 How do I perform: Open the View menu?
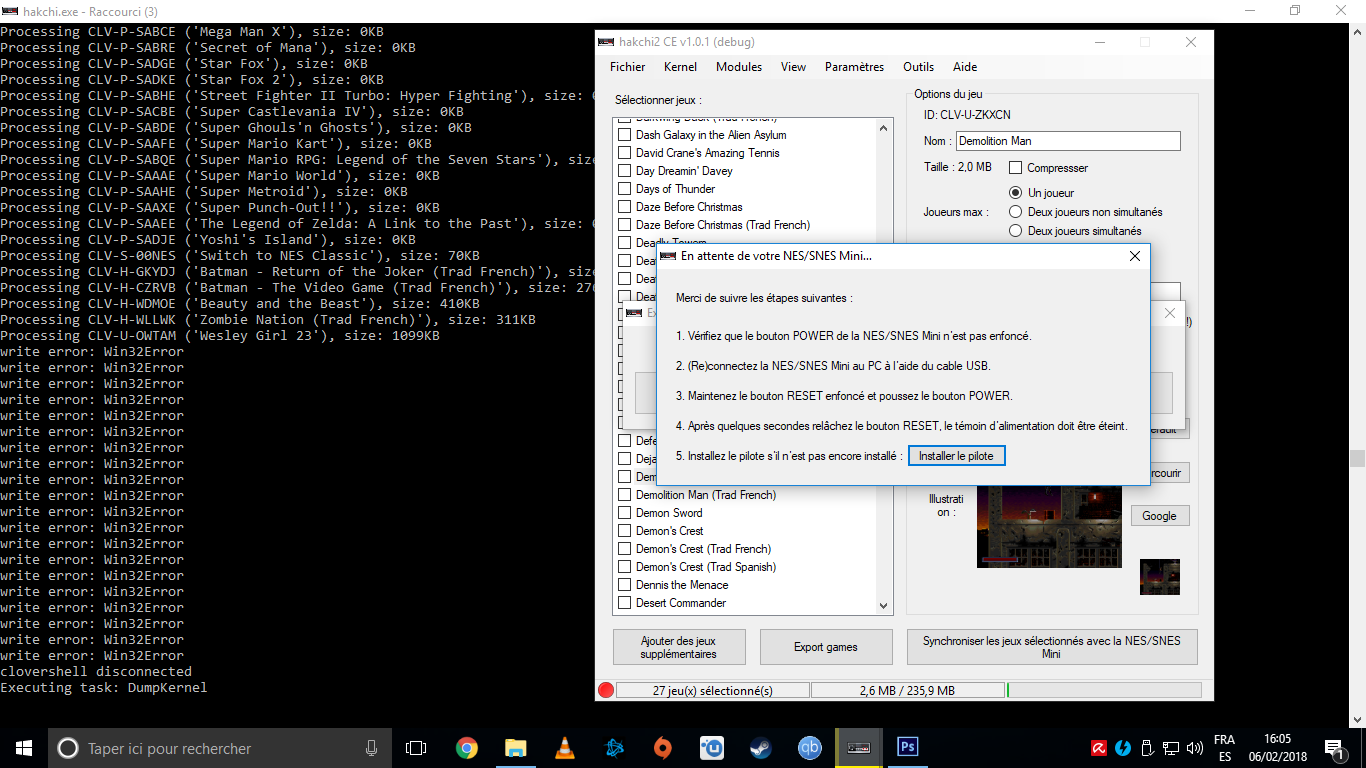point(794,67)
